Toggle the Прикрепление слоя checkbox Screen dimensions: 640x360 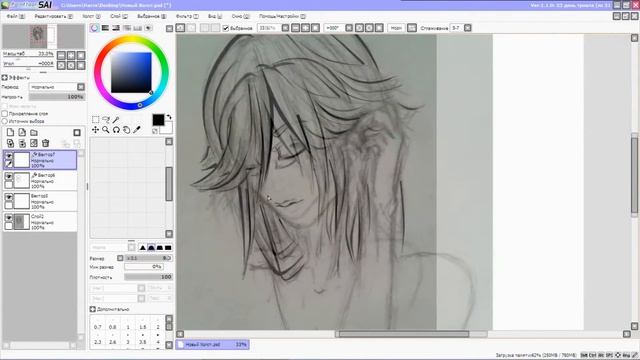5,113
